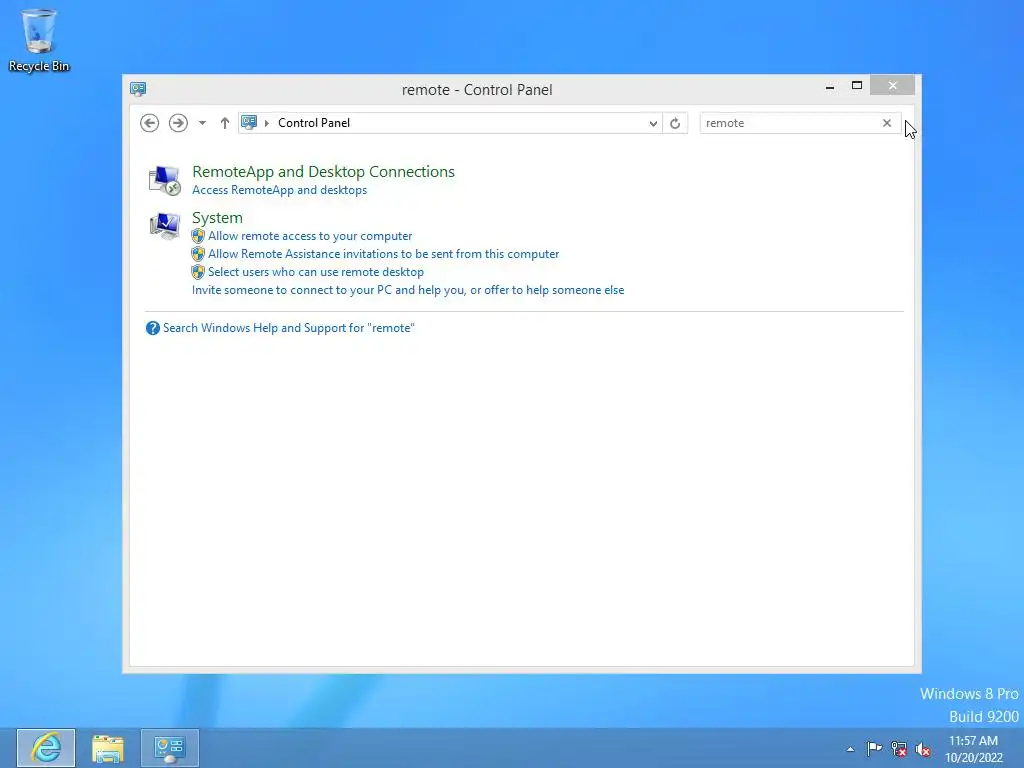The image size is (1024, 768).
Task: Click the RemoteApp and Desktop Connections icon
Action: coord(165,180)
